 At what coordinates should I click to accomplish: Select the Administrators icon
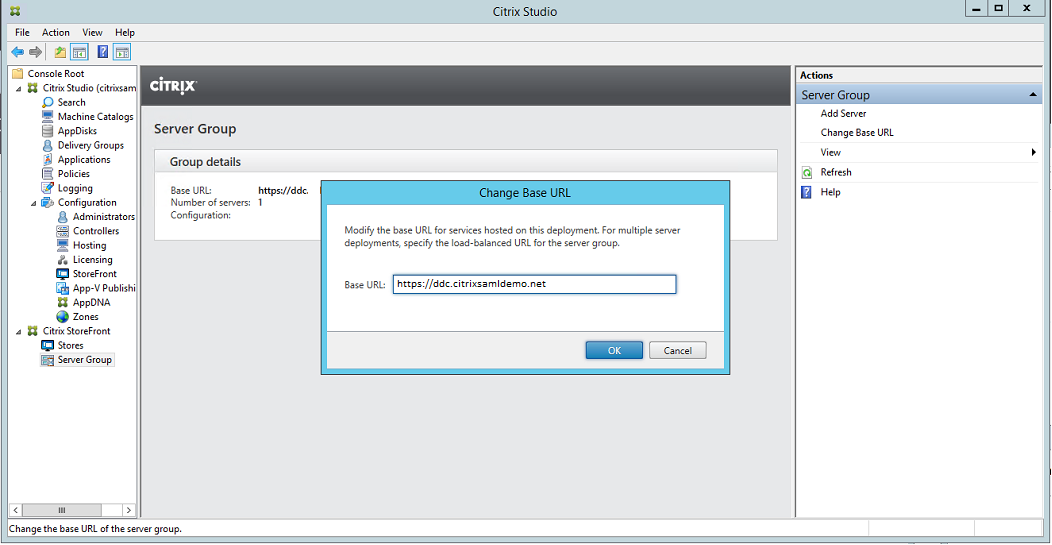pyautogui.click(x=62, y=217)
